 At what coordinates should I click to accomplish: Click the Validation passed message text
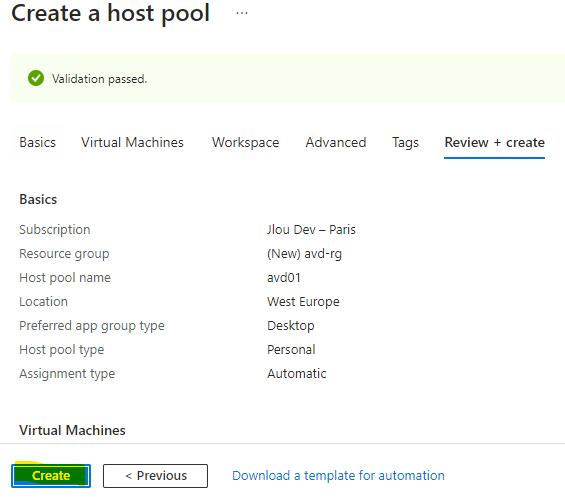pyautogui.click(x=99, y=79)
